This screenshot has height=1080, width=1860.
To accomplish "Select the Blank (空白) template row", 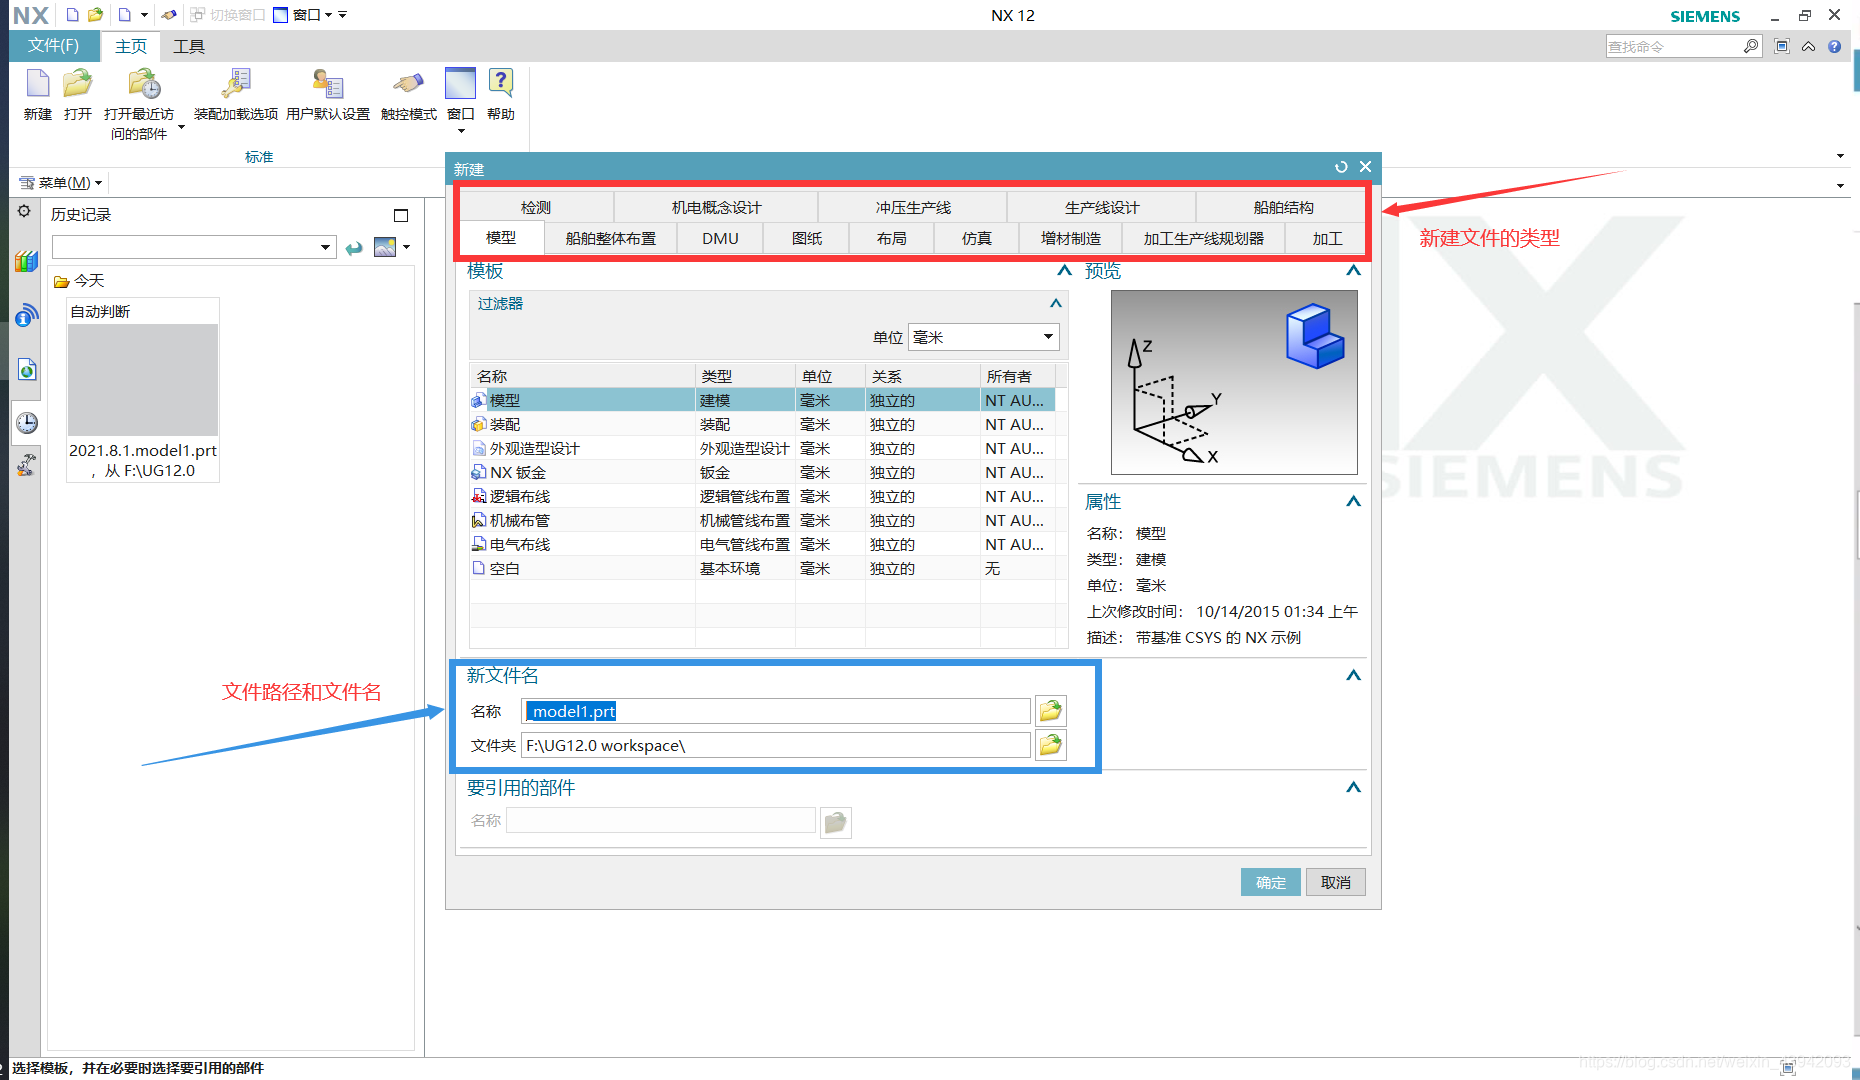I will coord(762,568).
